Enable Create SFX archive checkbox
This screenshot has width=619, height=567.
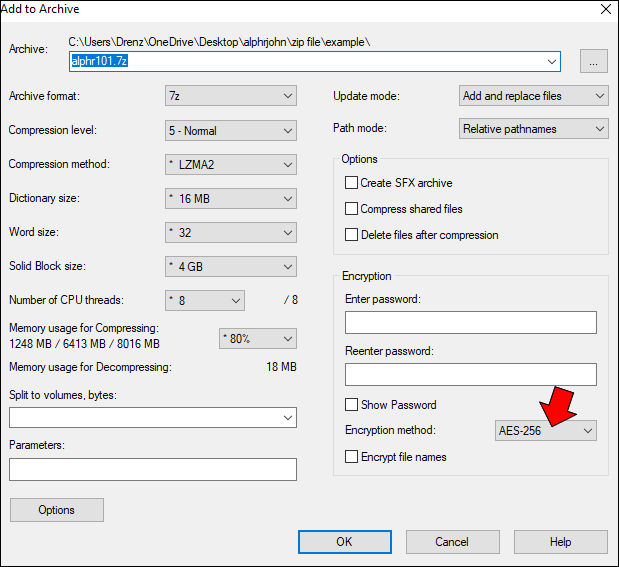351,183
